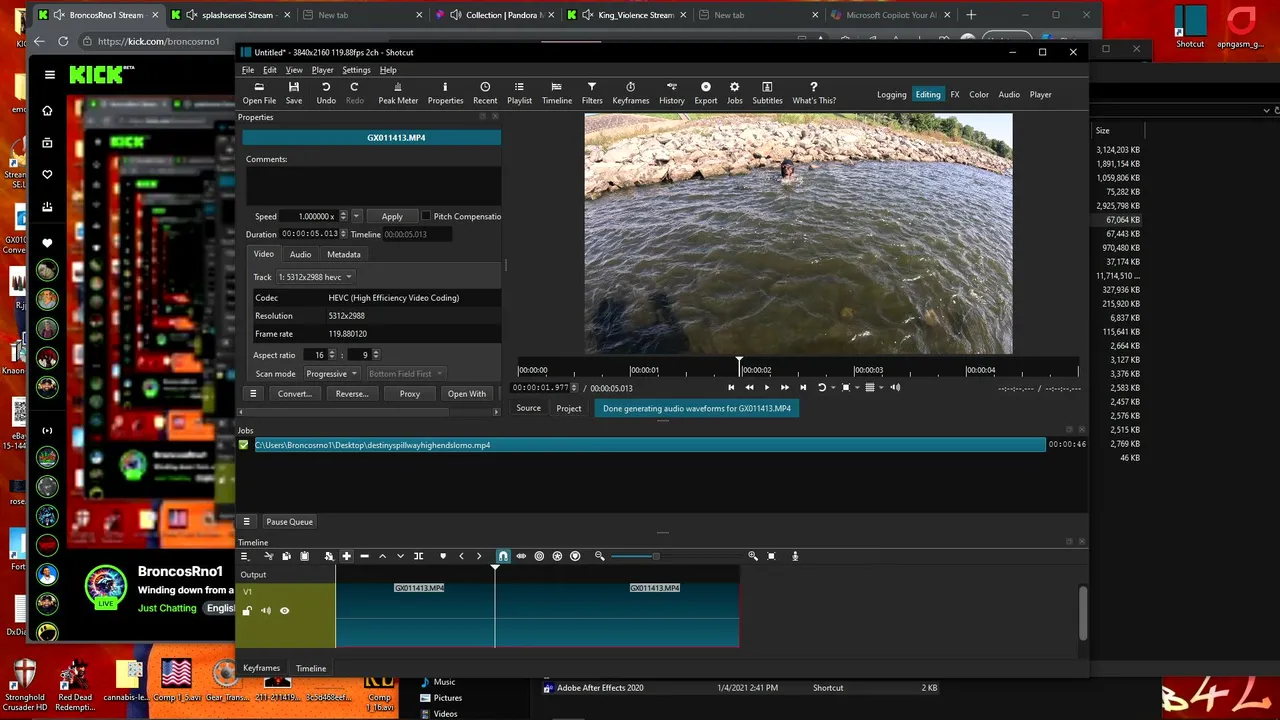Open the History panel
Image resolution: width=1280 pixels, height=720 pixels.
pyautogui.click(x=672, y=93)
